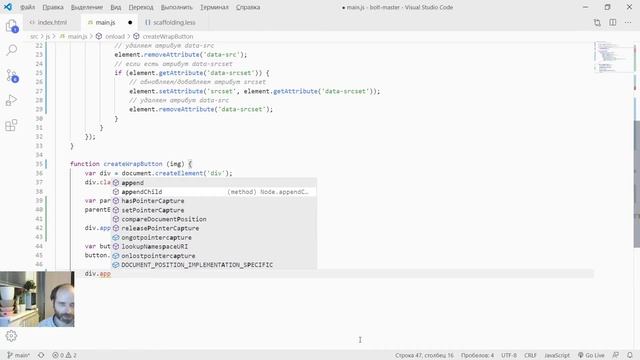The image size is (640, 360).
Task: Open the Run and Debug view
Action: click(11, 100)
